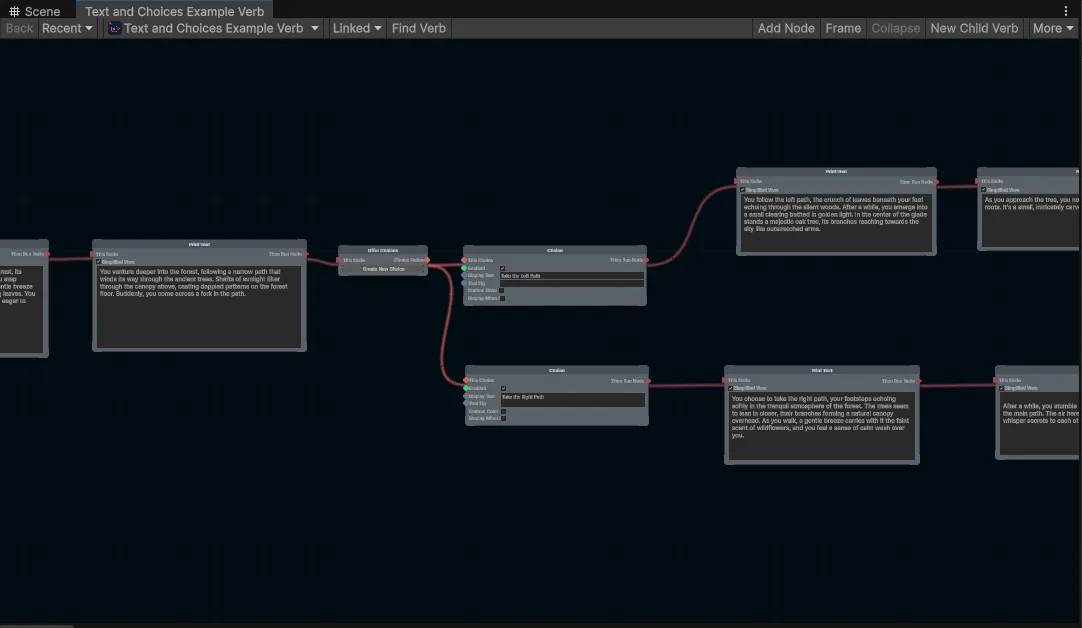Click the empty Tool Tip field on the Left Path choice

[572, 283]
